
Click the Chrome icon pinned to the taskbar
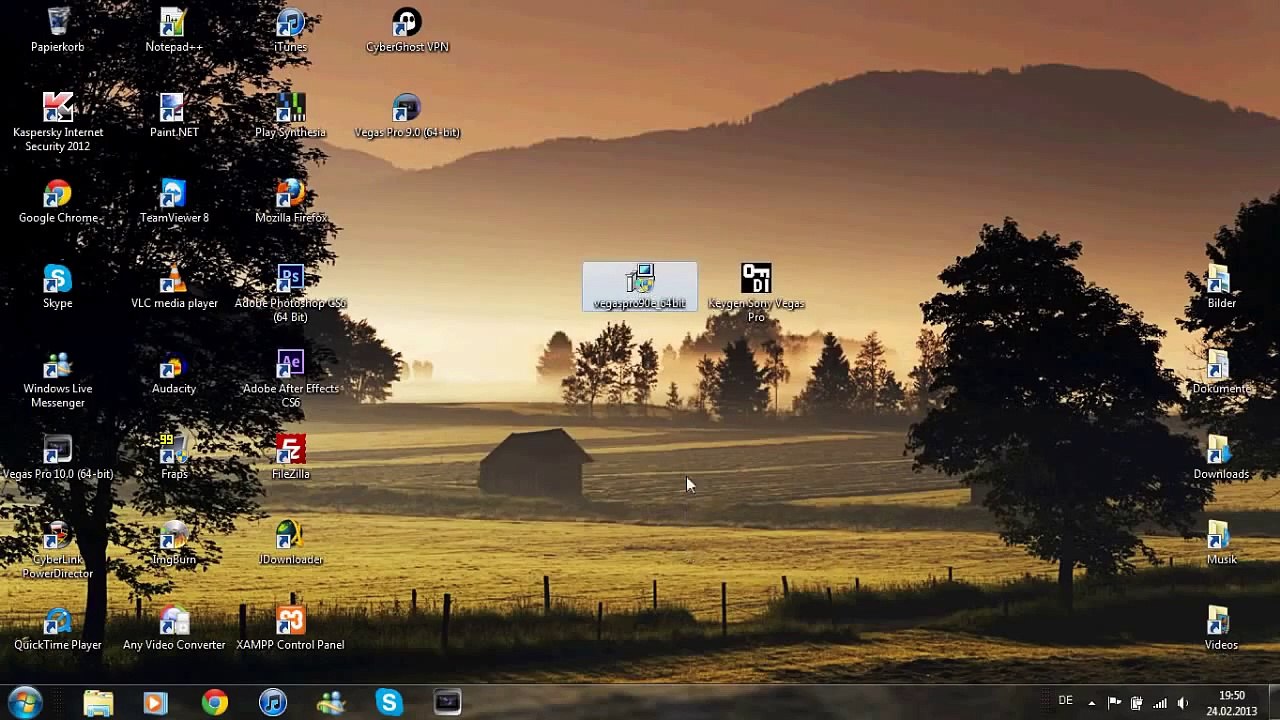214,703
